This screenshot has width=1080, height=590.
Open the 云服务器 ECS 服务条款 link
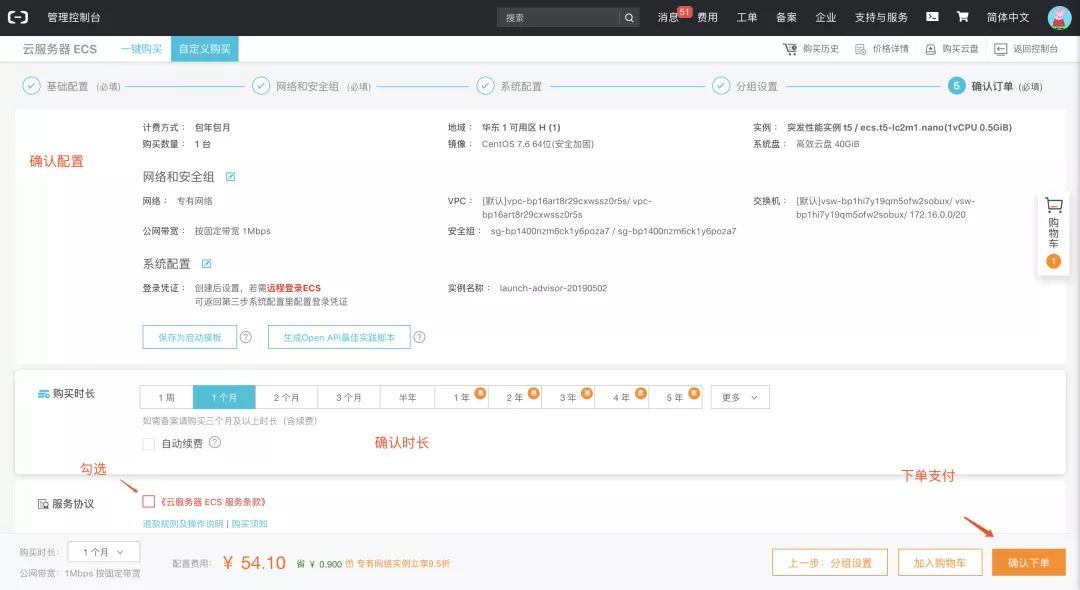pyautogui.click(x=214, y=502)
